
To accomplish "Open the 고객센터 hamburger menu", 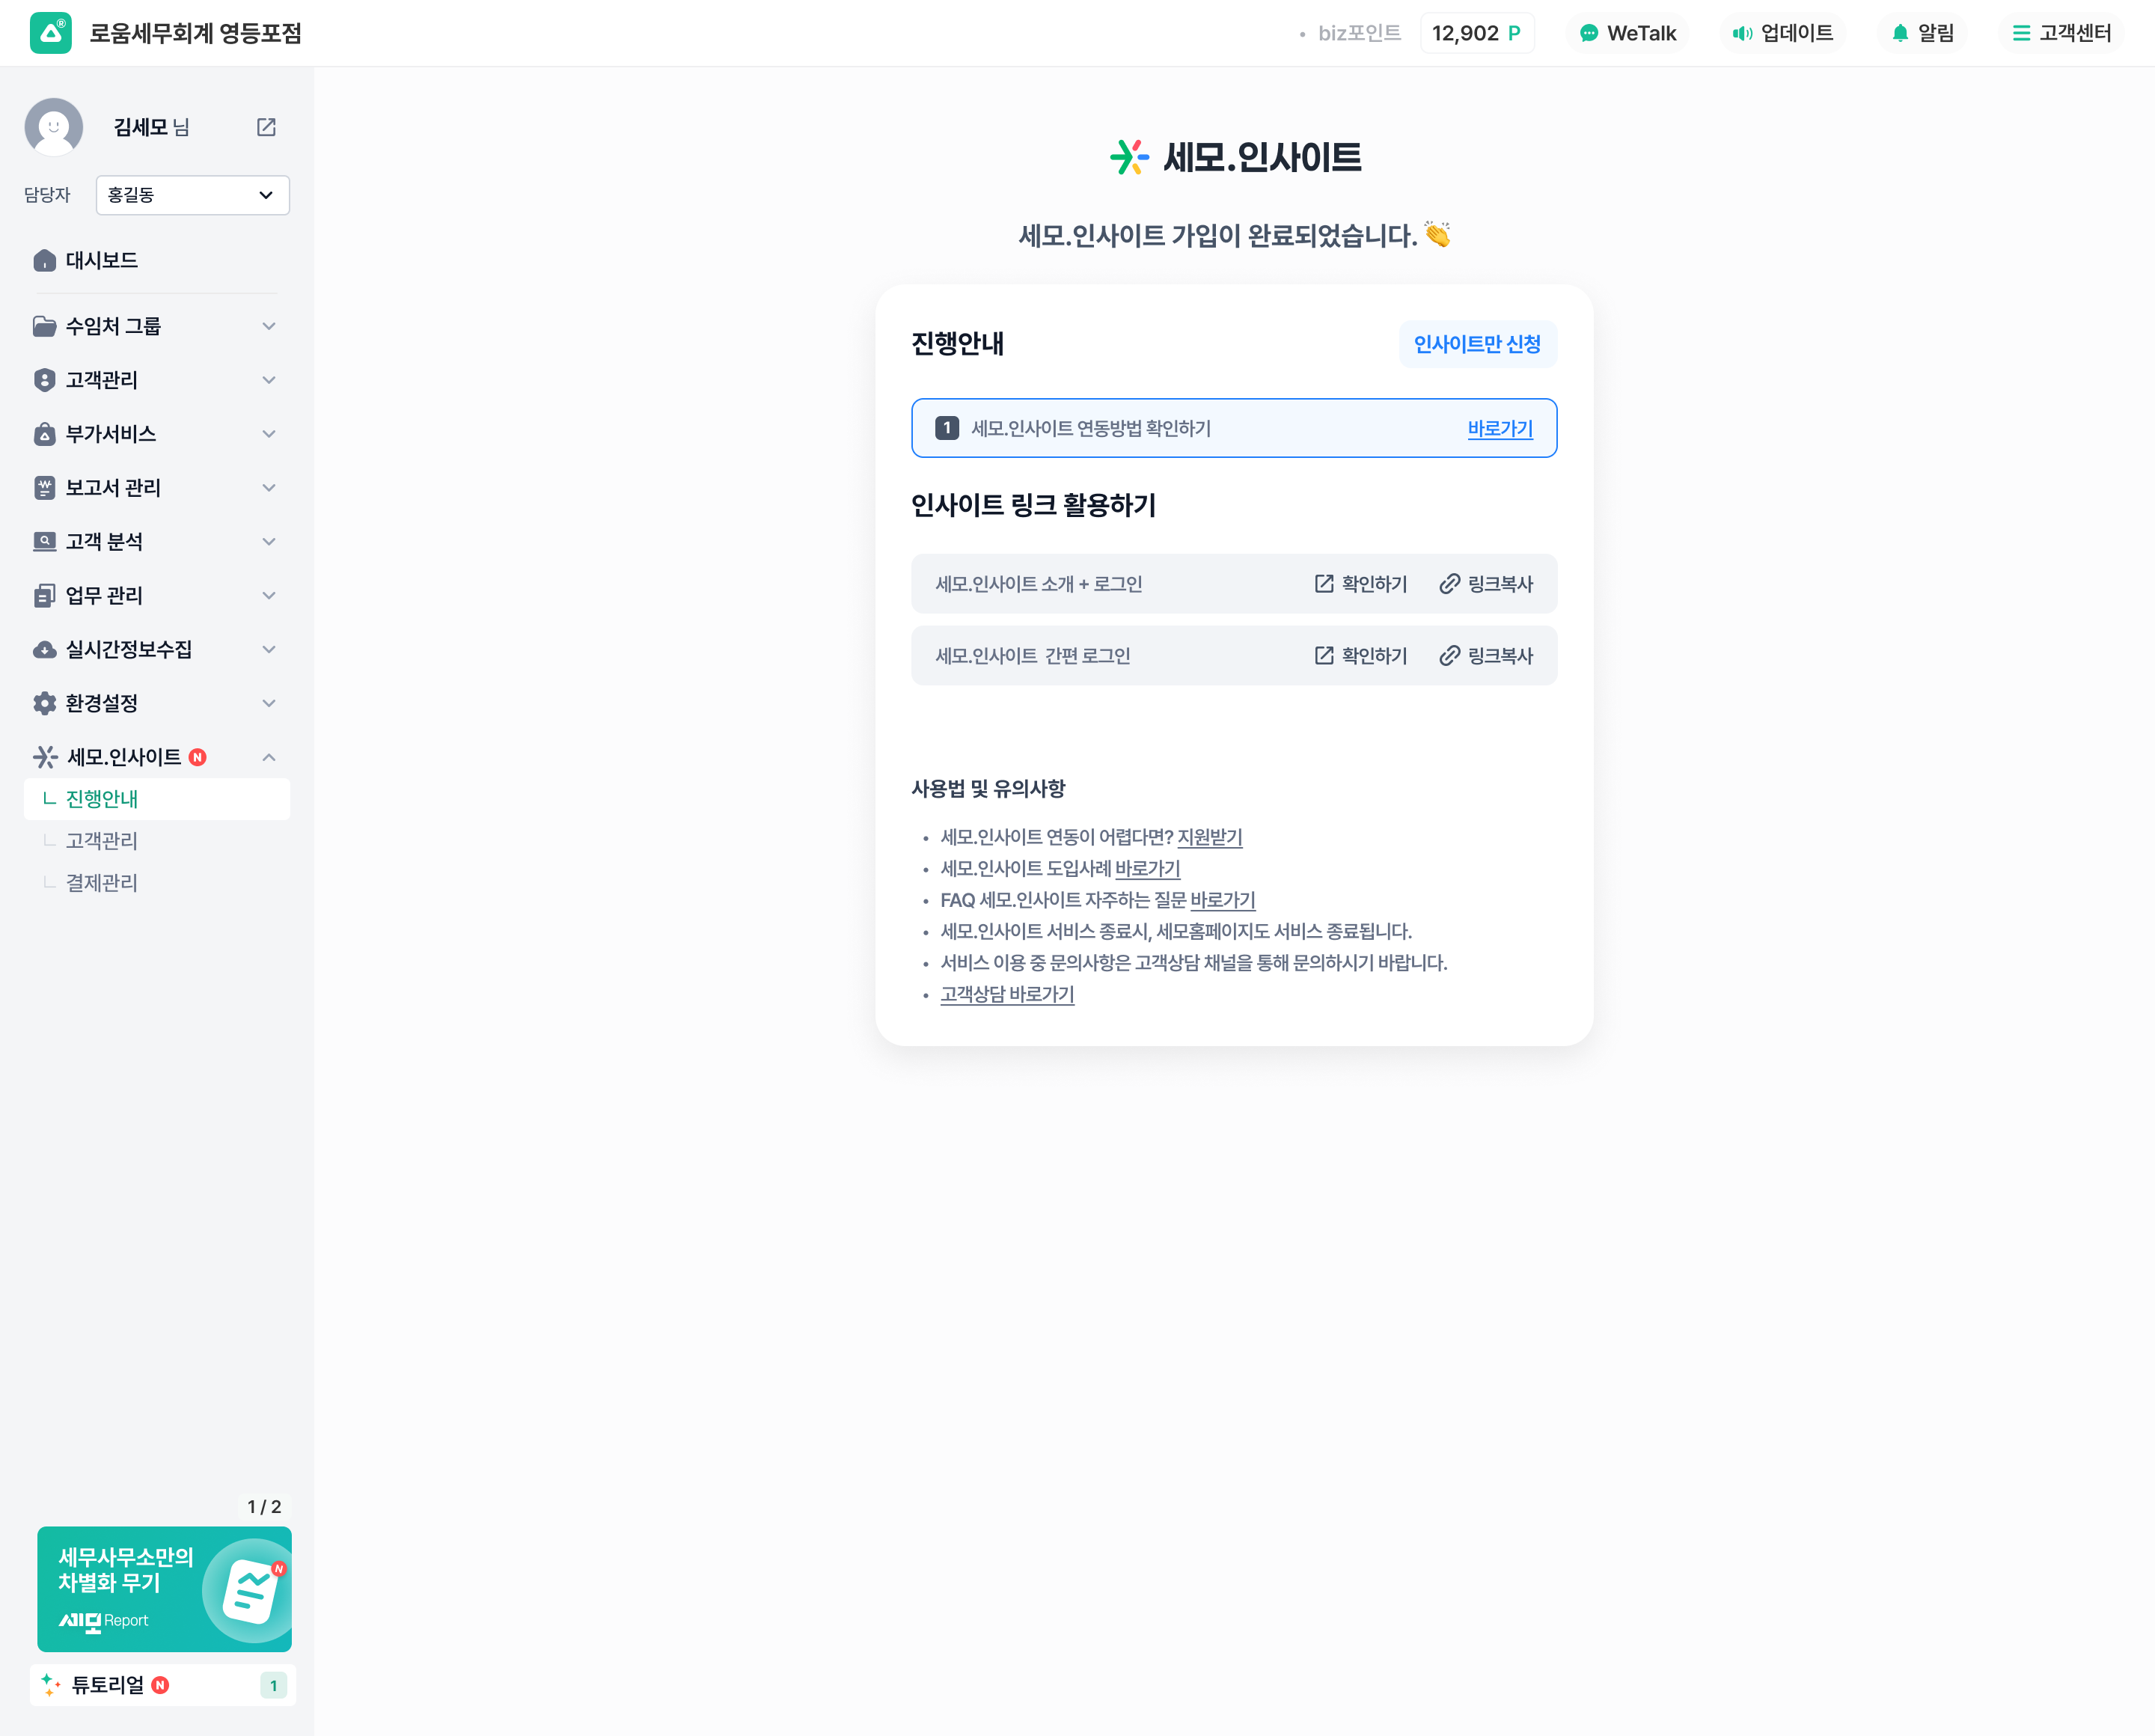I will [x=2021, y=33].
